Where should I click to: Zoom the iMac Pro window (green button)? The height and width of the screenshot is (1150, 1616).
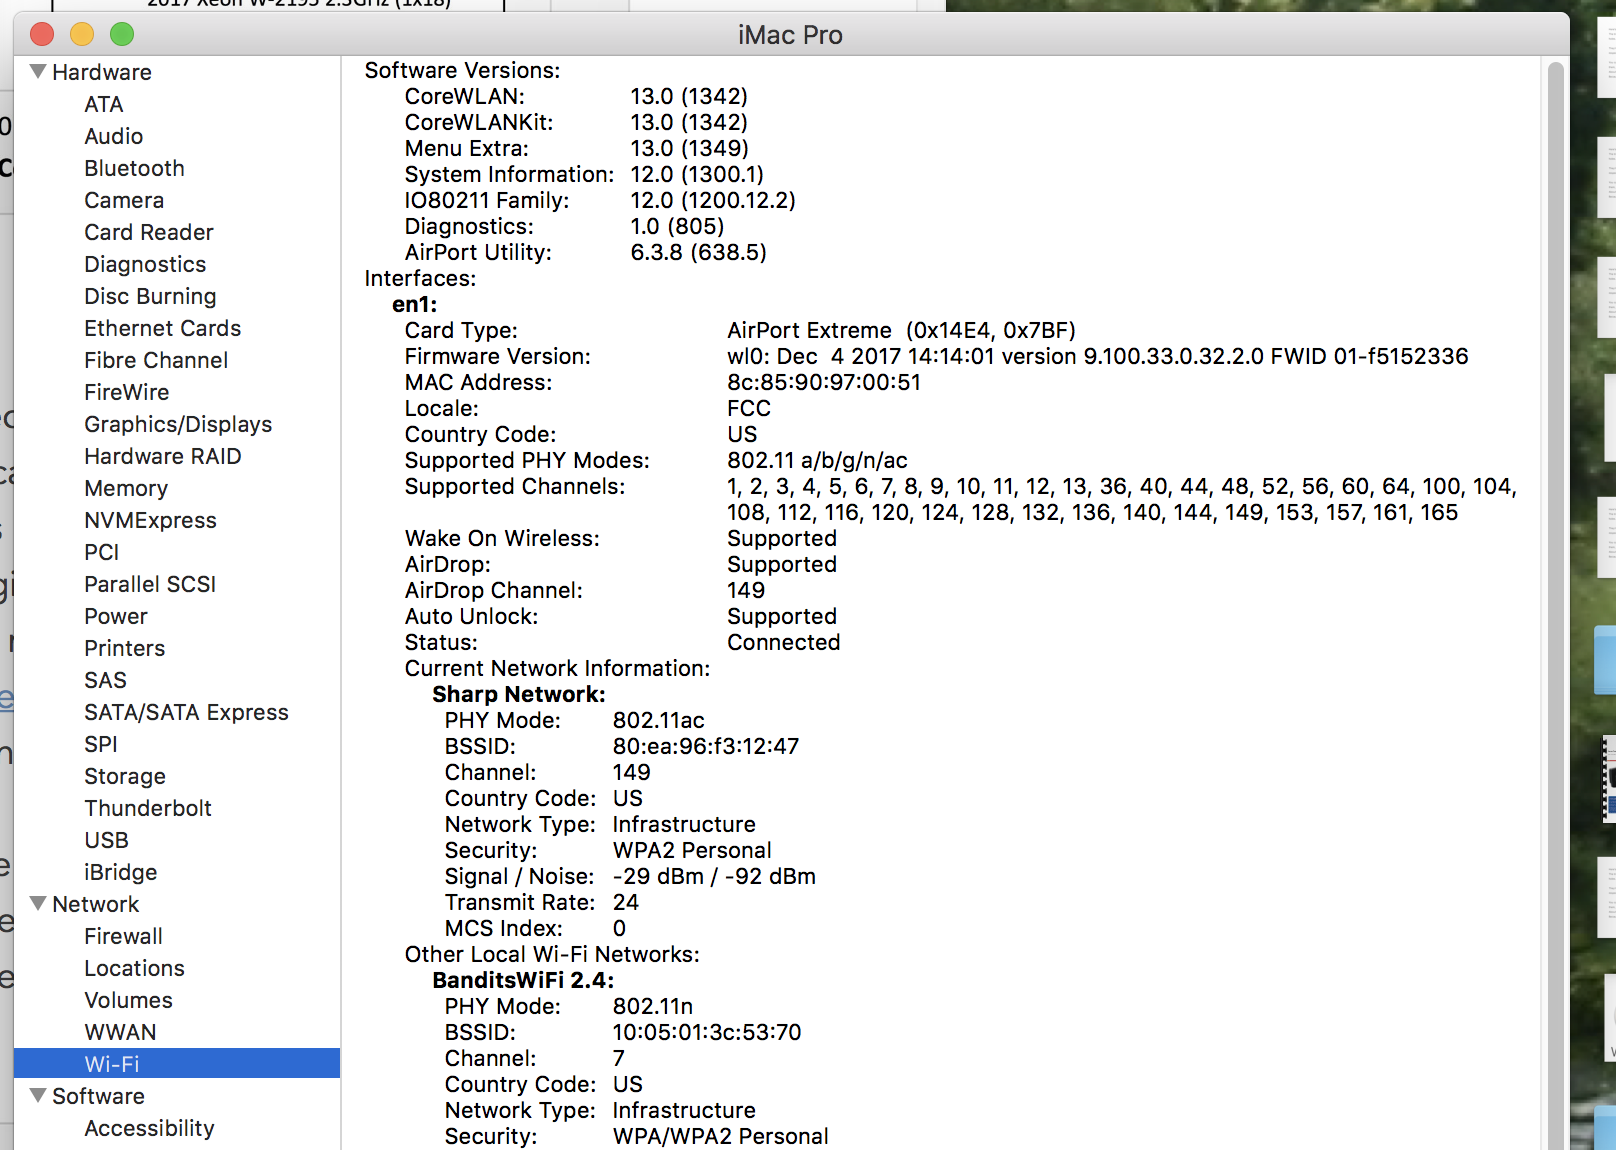[122, 34]
